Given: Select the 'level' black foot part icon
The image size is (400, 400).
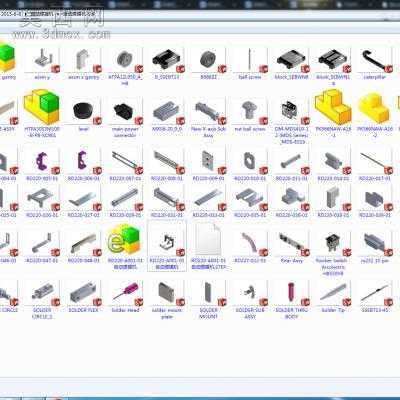Looking at the screenshot, I should [x=84, y=111].
